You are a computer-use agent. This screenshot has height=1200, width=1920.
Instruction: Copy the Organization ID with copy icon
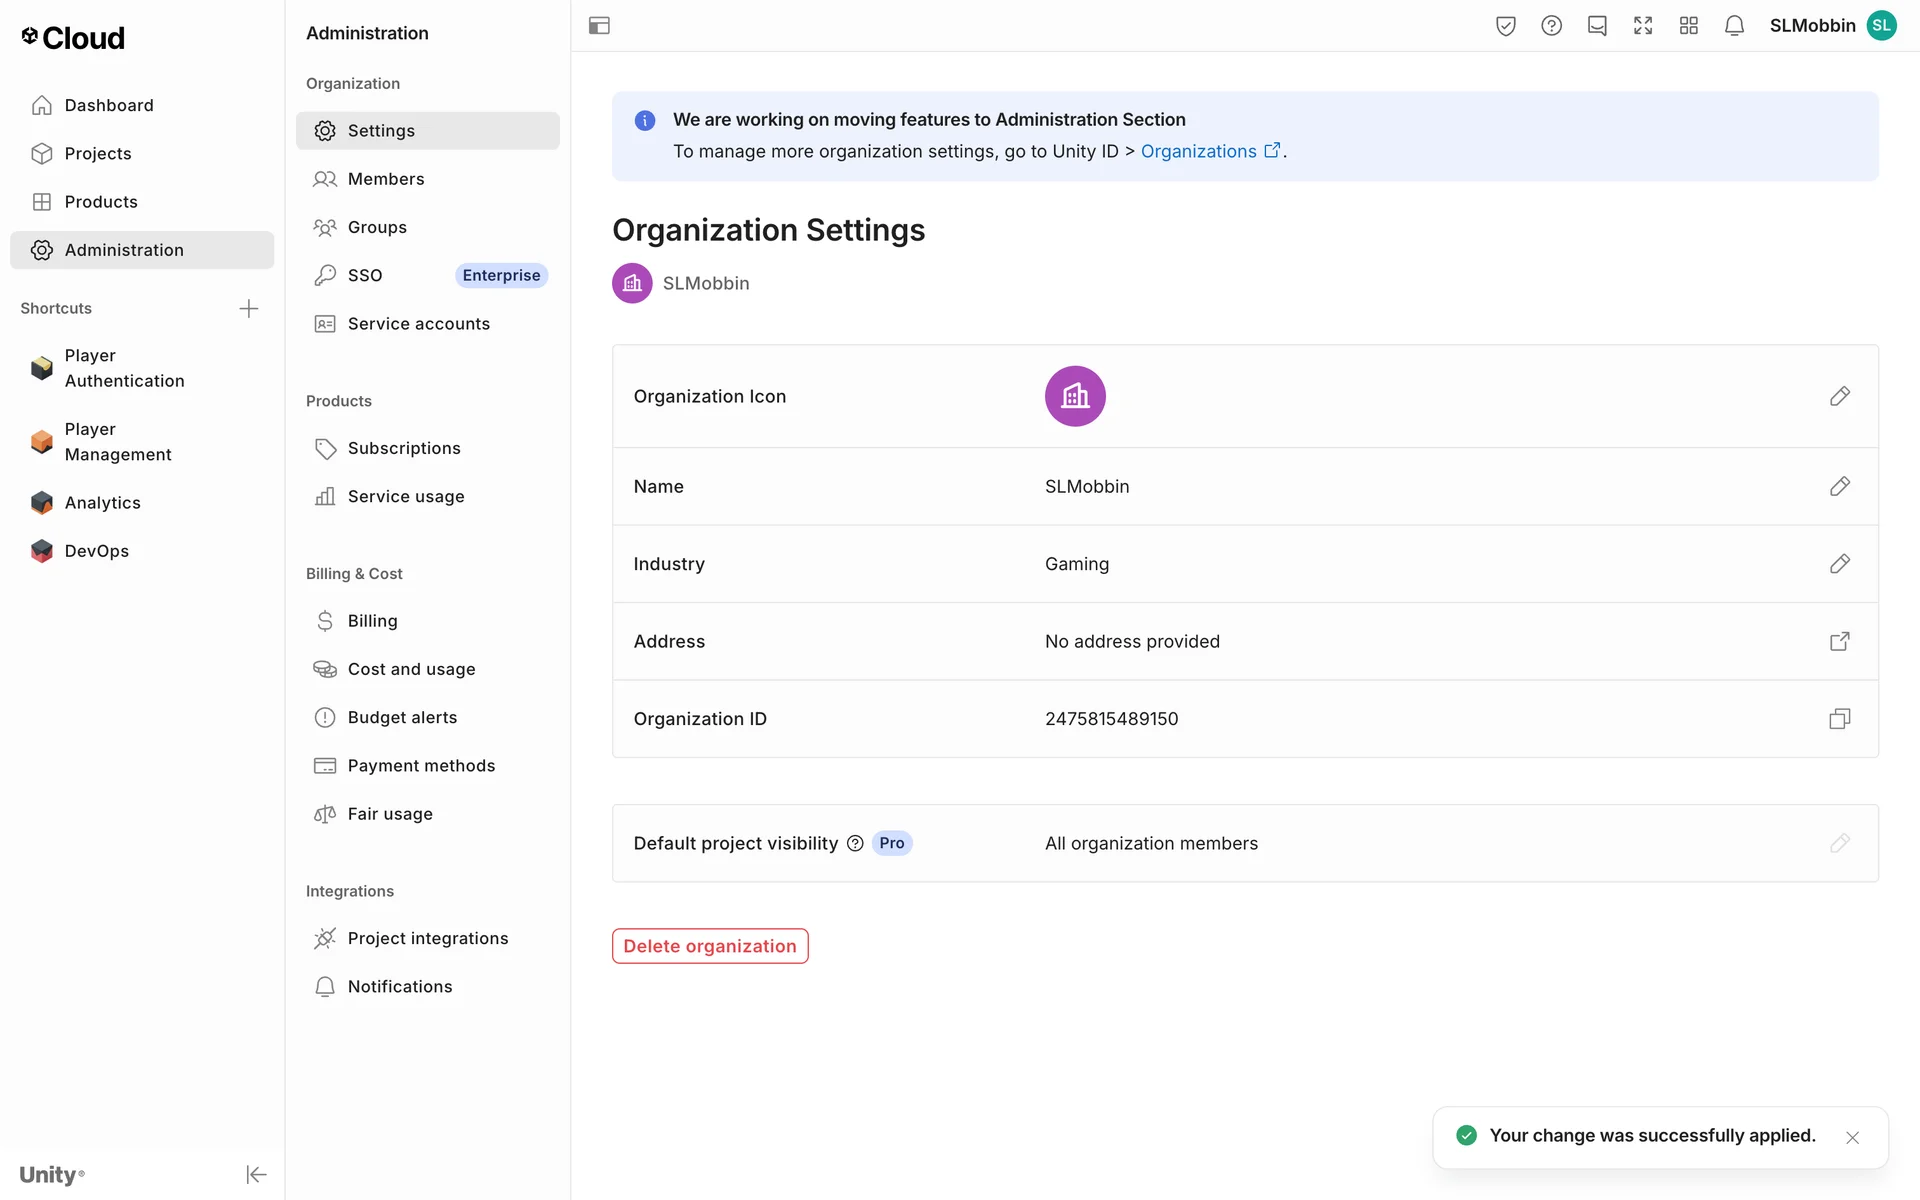point(1839,719)
